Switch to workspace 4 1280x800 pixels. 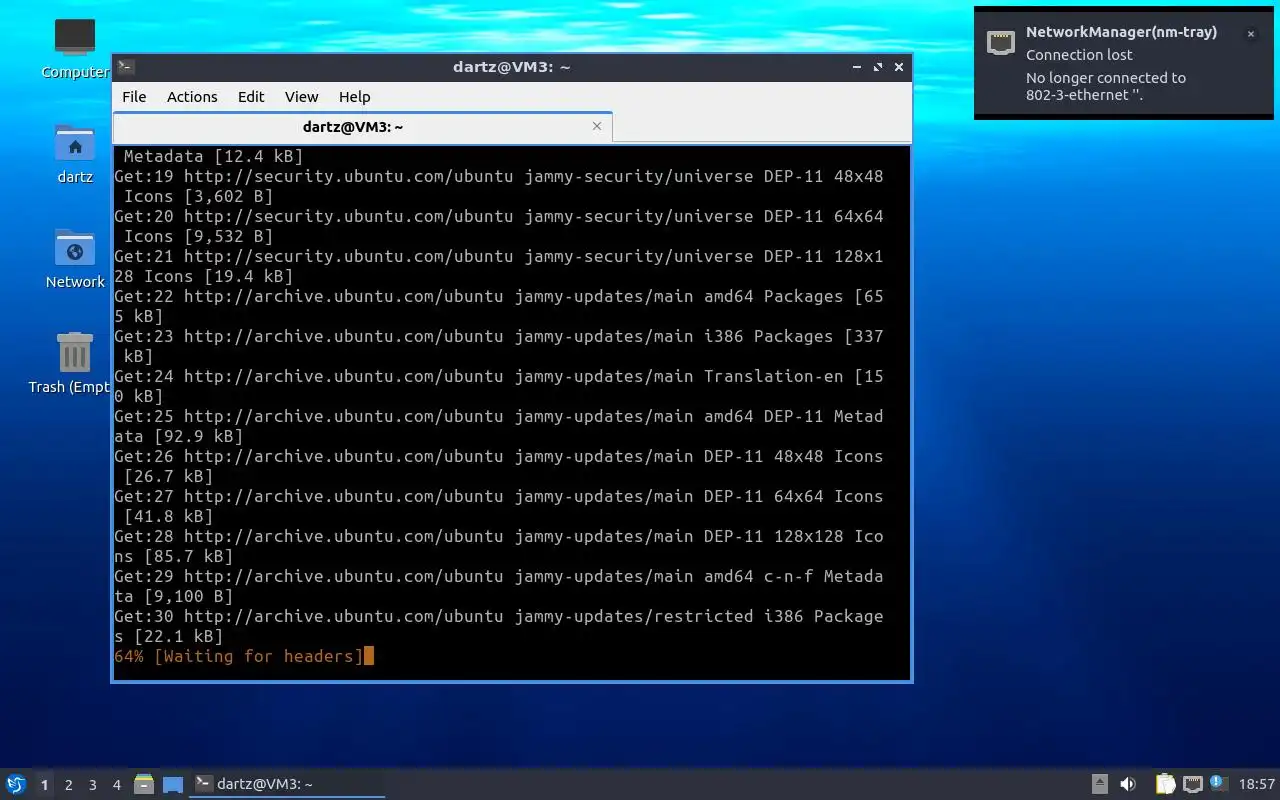pyautogui.click(x=116, y=785)
